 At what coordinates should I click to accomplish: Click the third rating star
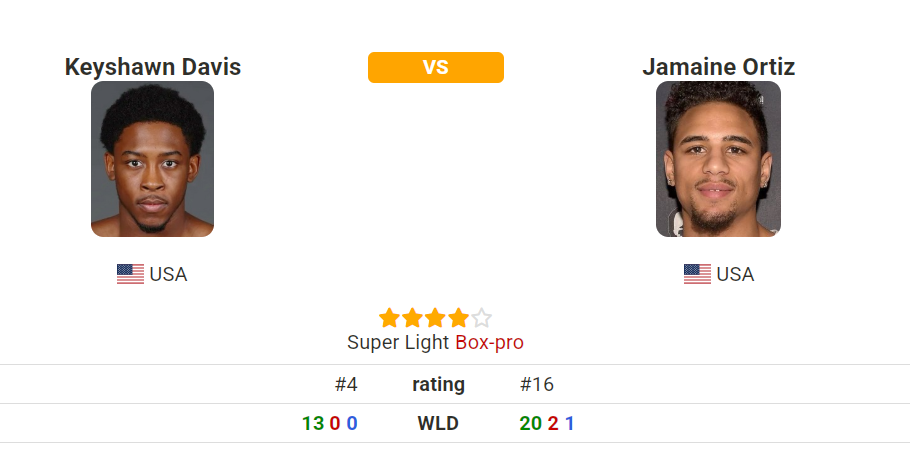coord(435,319)
